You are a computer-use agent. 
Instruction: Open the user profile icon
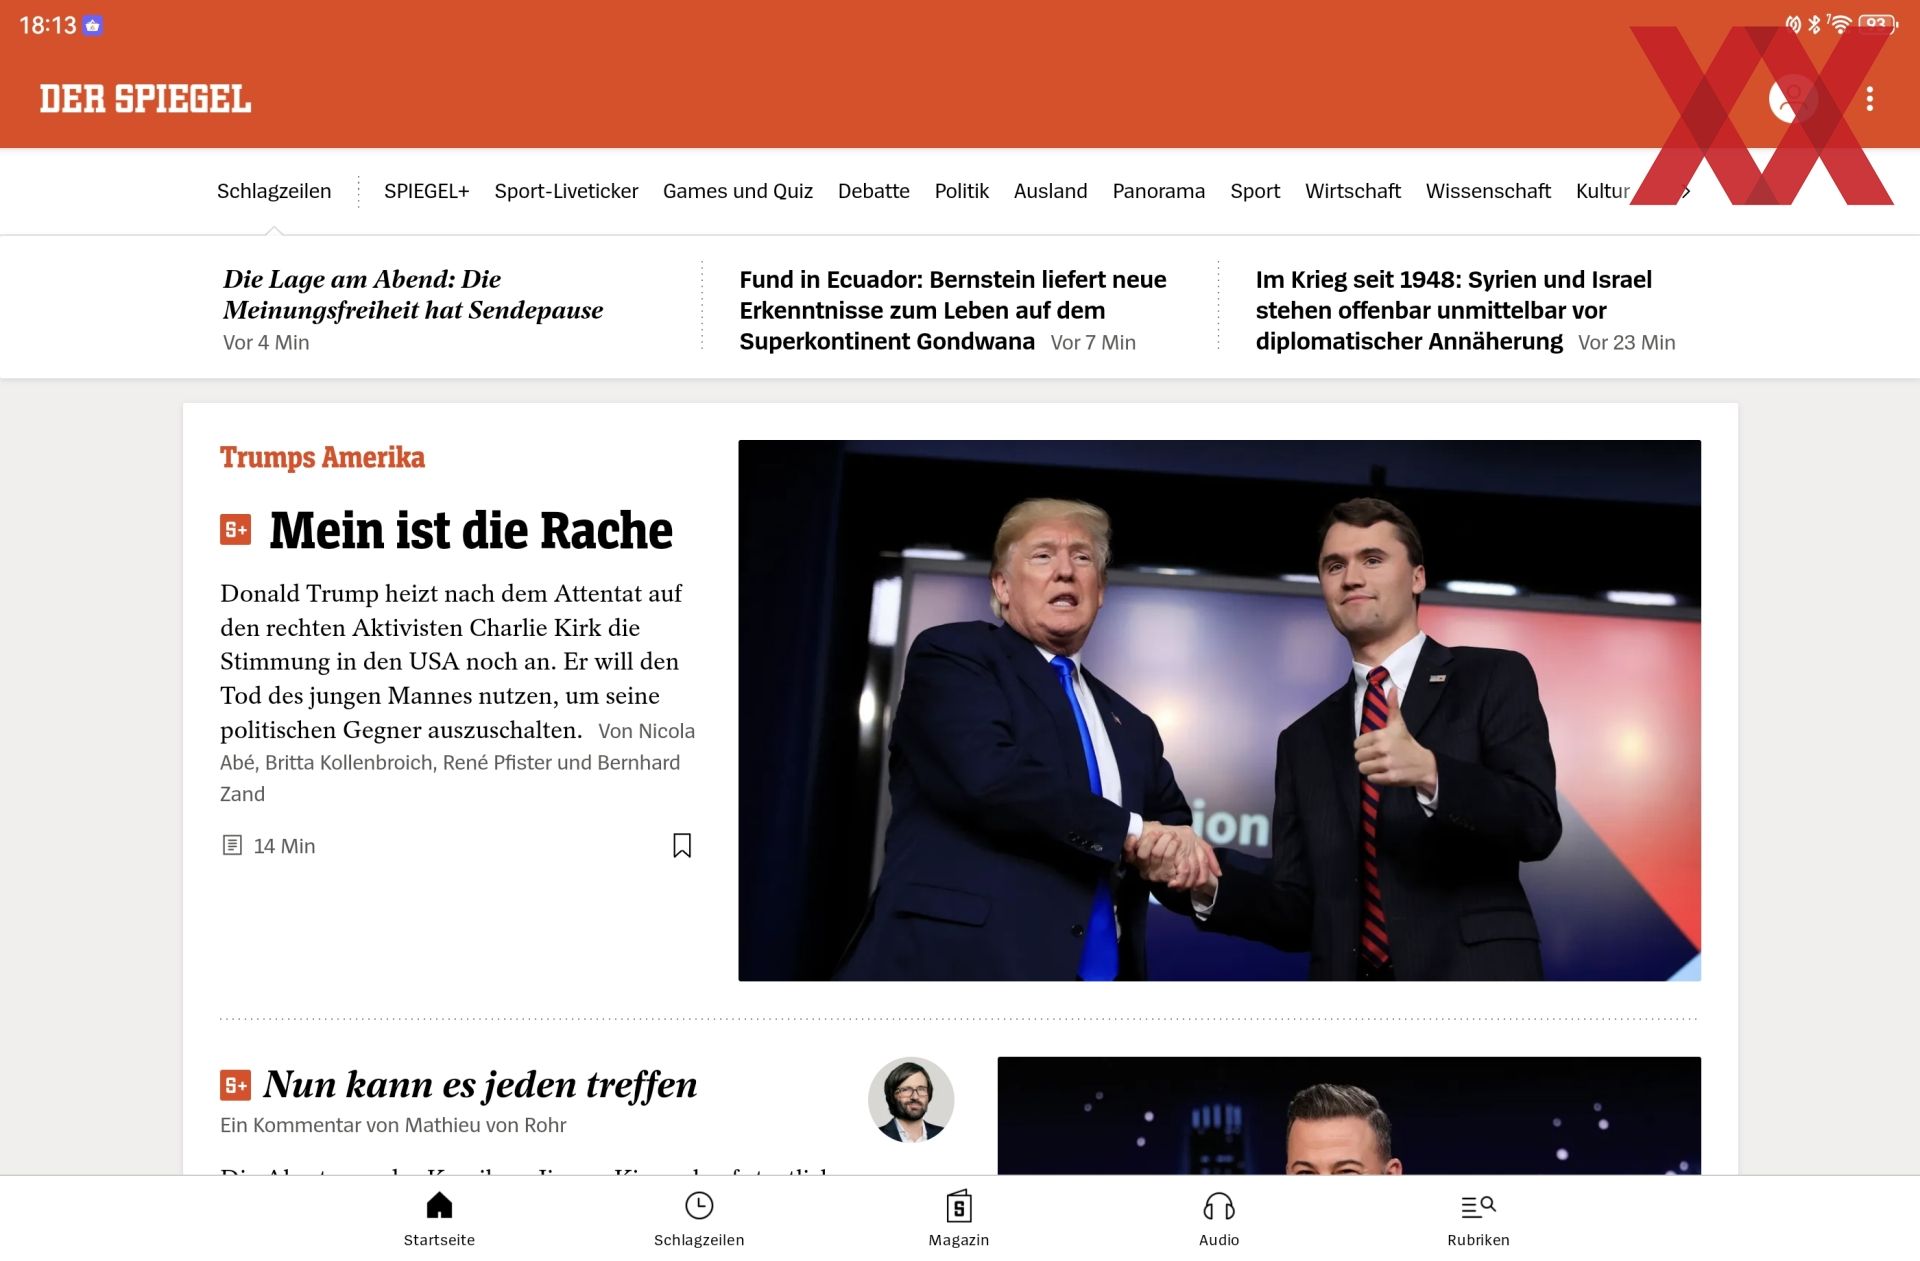tap(1793, 98)
